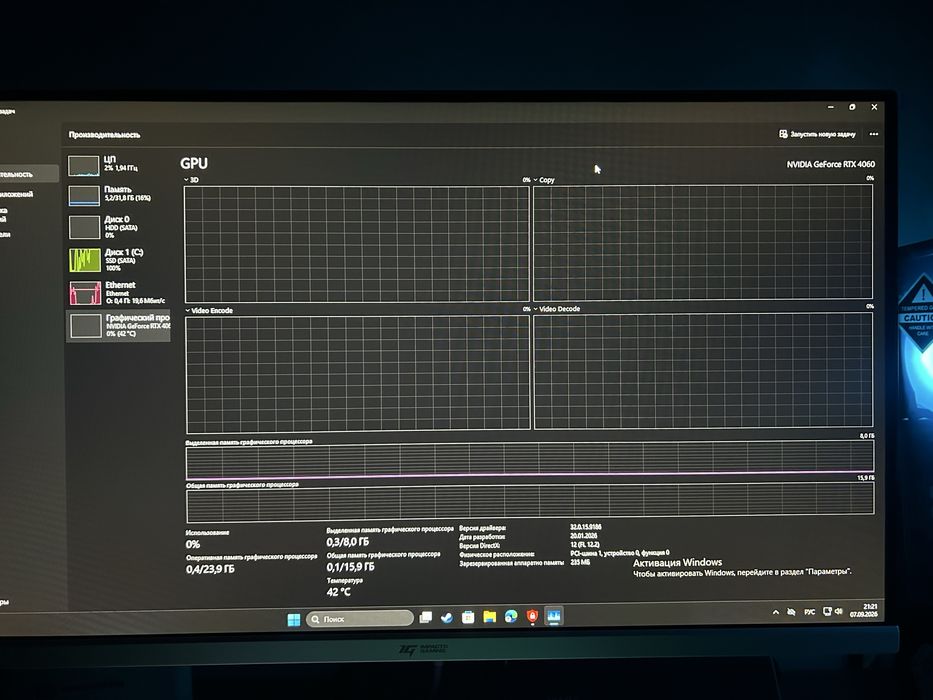Open Steam from the taskbar
The width and height of the screenshot is (933, 700).
[446, 618]
